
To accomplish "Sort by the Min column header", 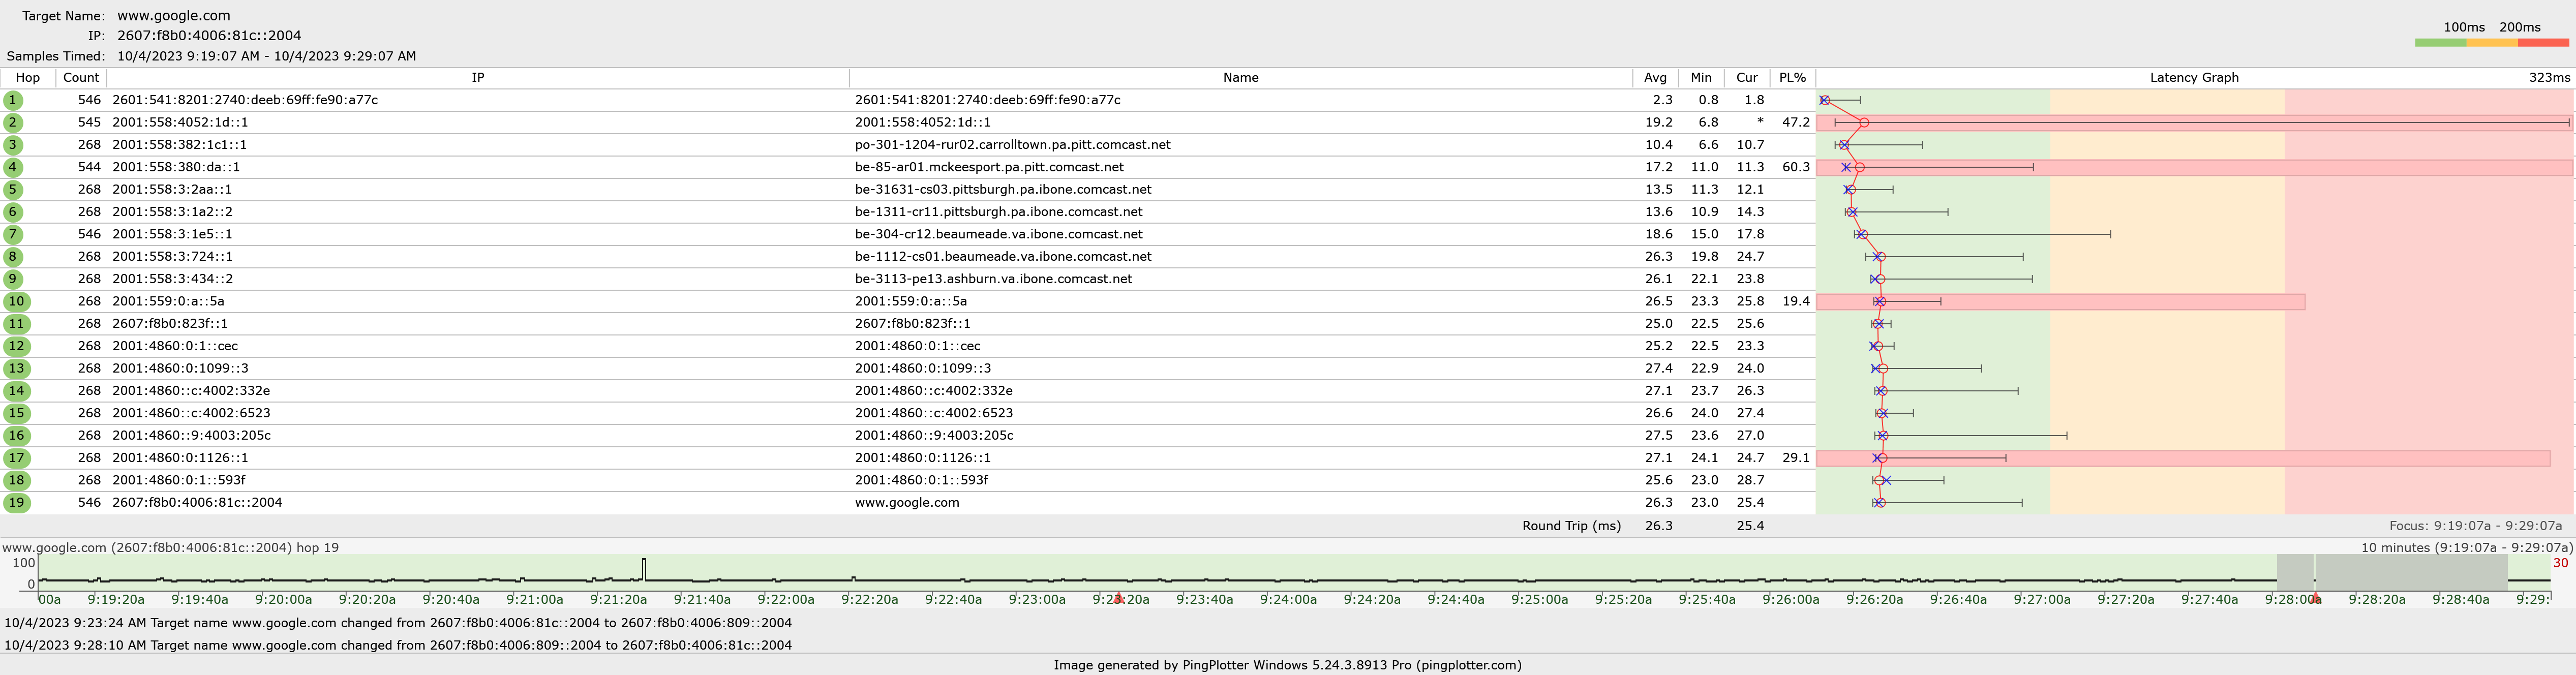I will click(1701, 78).
